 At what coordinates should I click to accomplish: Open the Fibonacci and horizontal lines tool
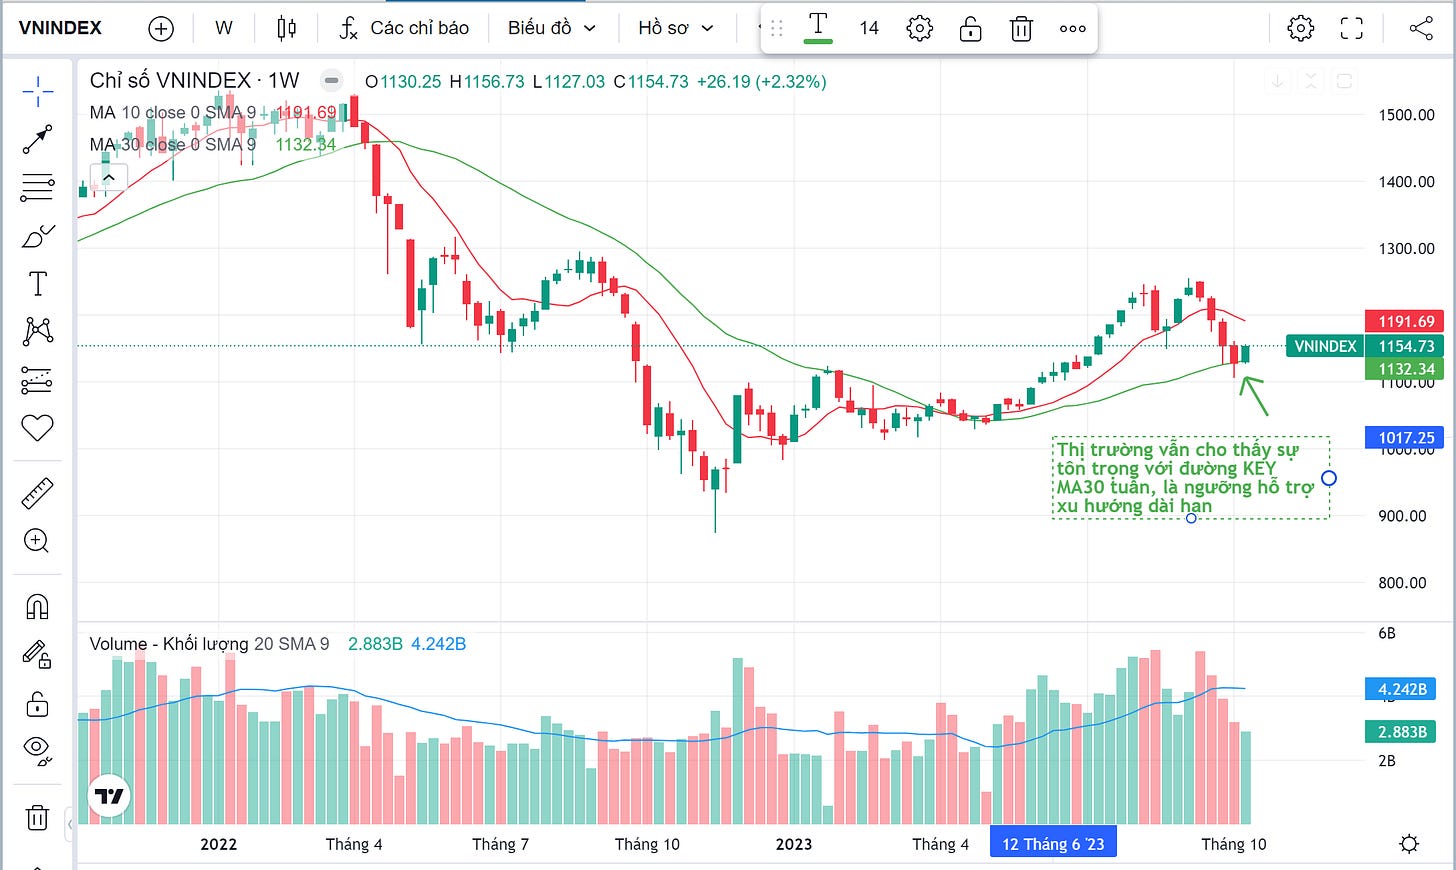37,187
